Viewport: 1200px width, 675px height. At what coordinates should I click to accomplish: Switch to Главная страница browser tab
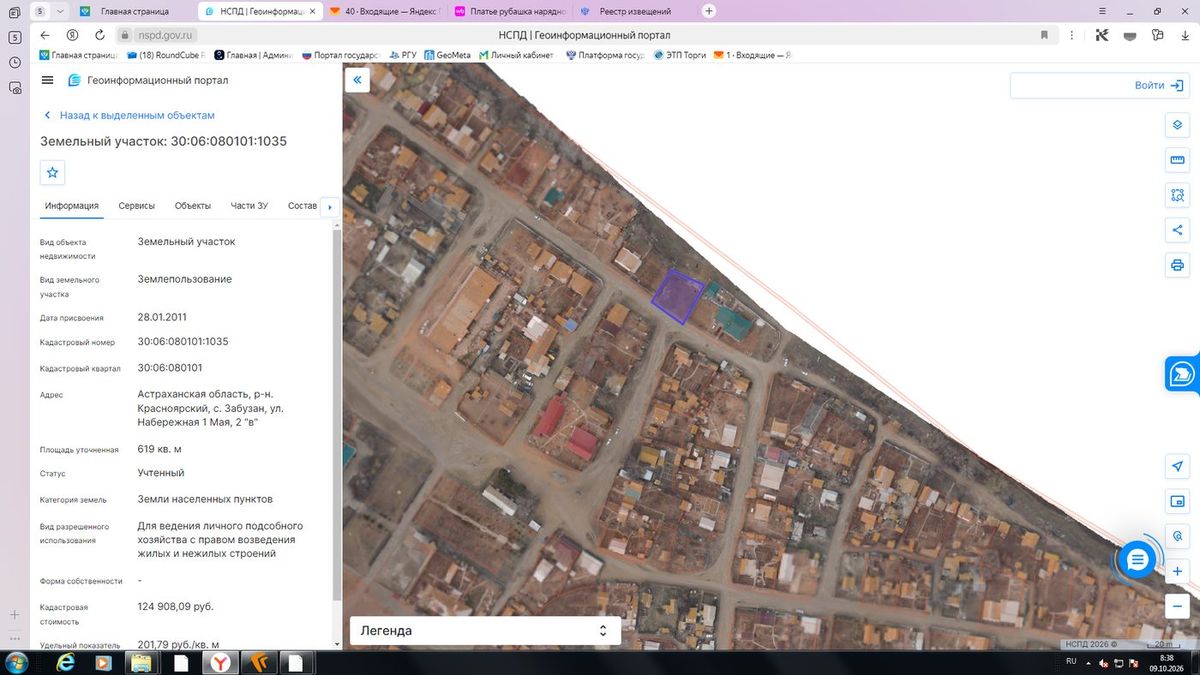[133, 11]
